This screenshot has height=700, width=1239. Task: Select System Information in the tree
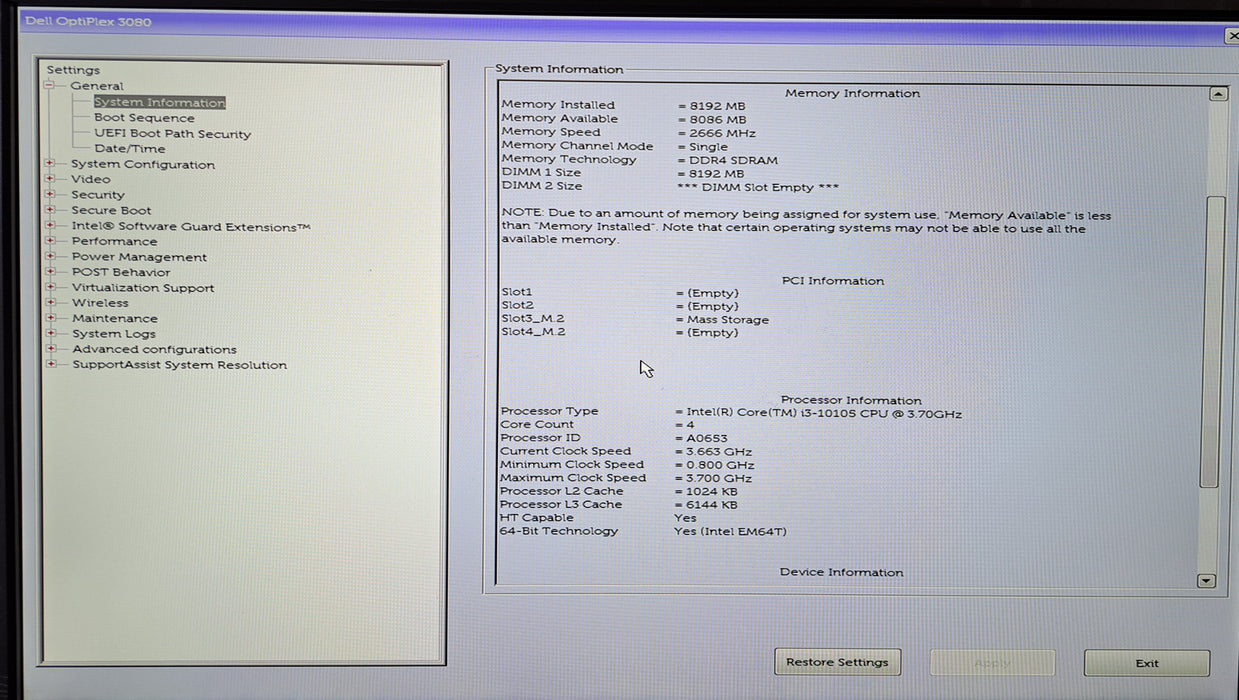click(x=160, y=102)
